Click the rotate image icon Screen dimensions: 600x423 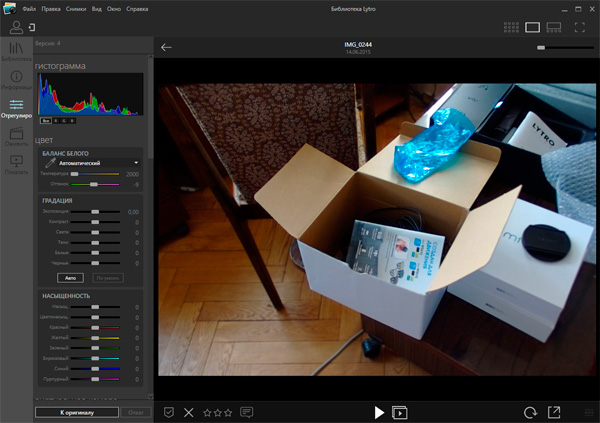(529, 411)
